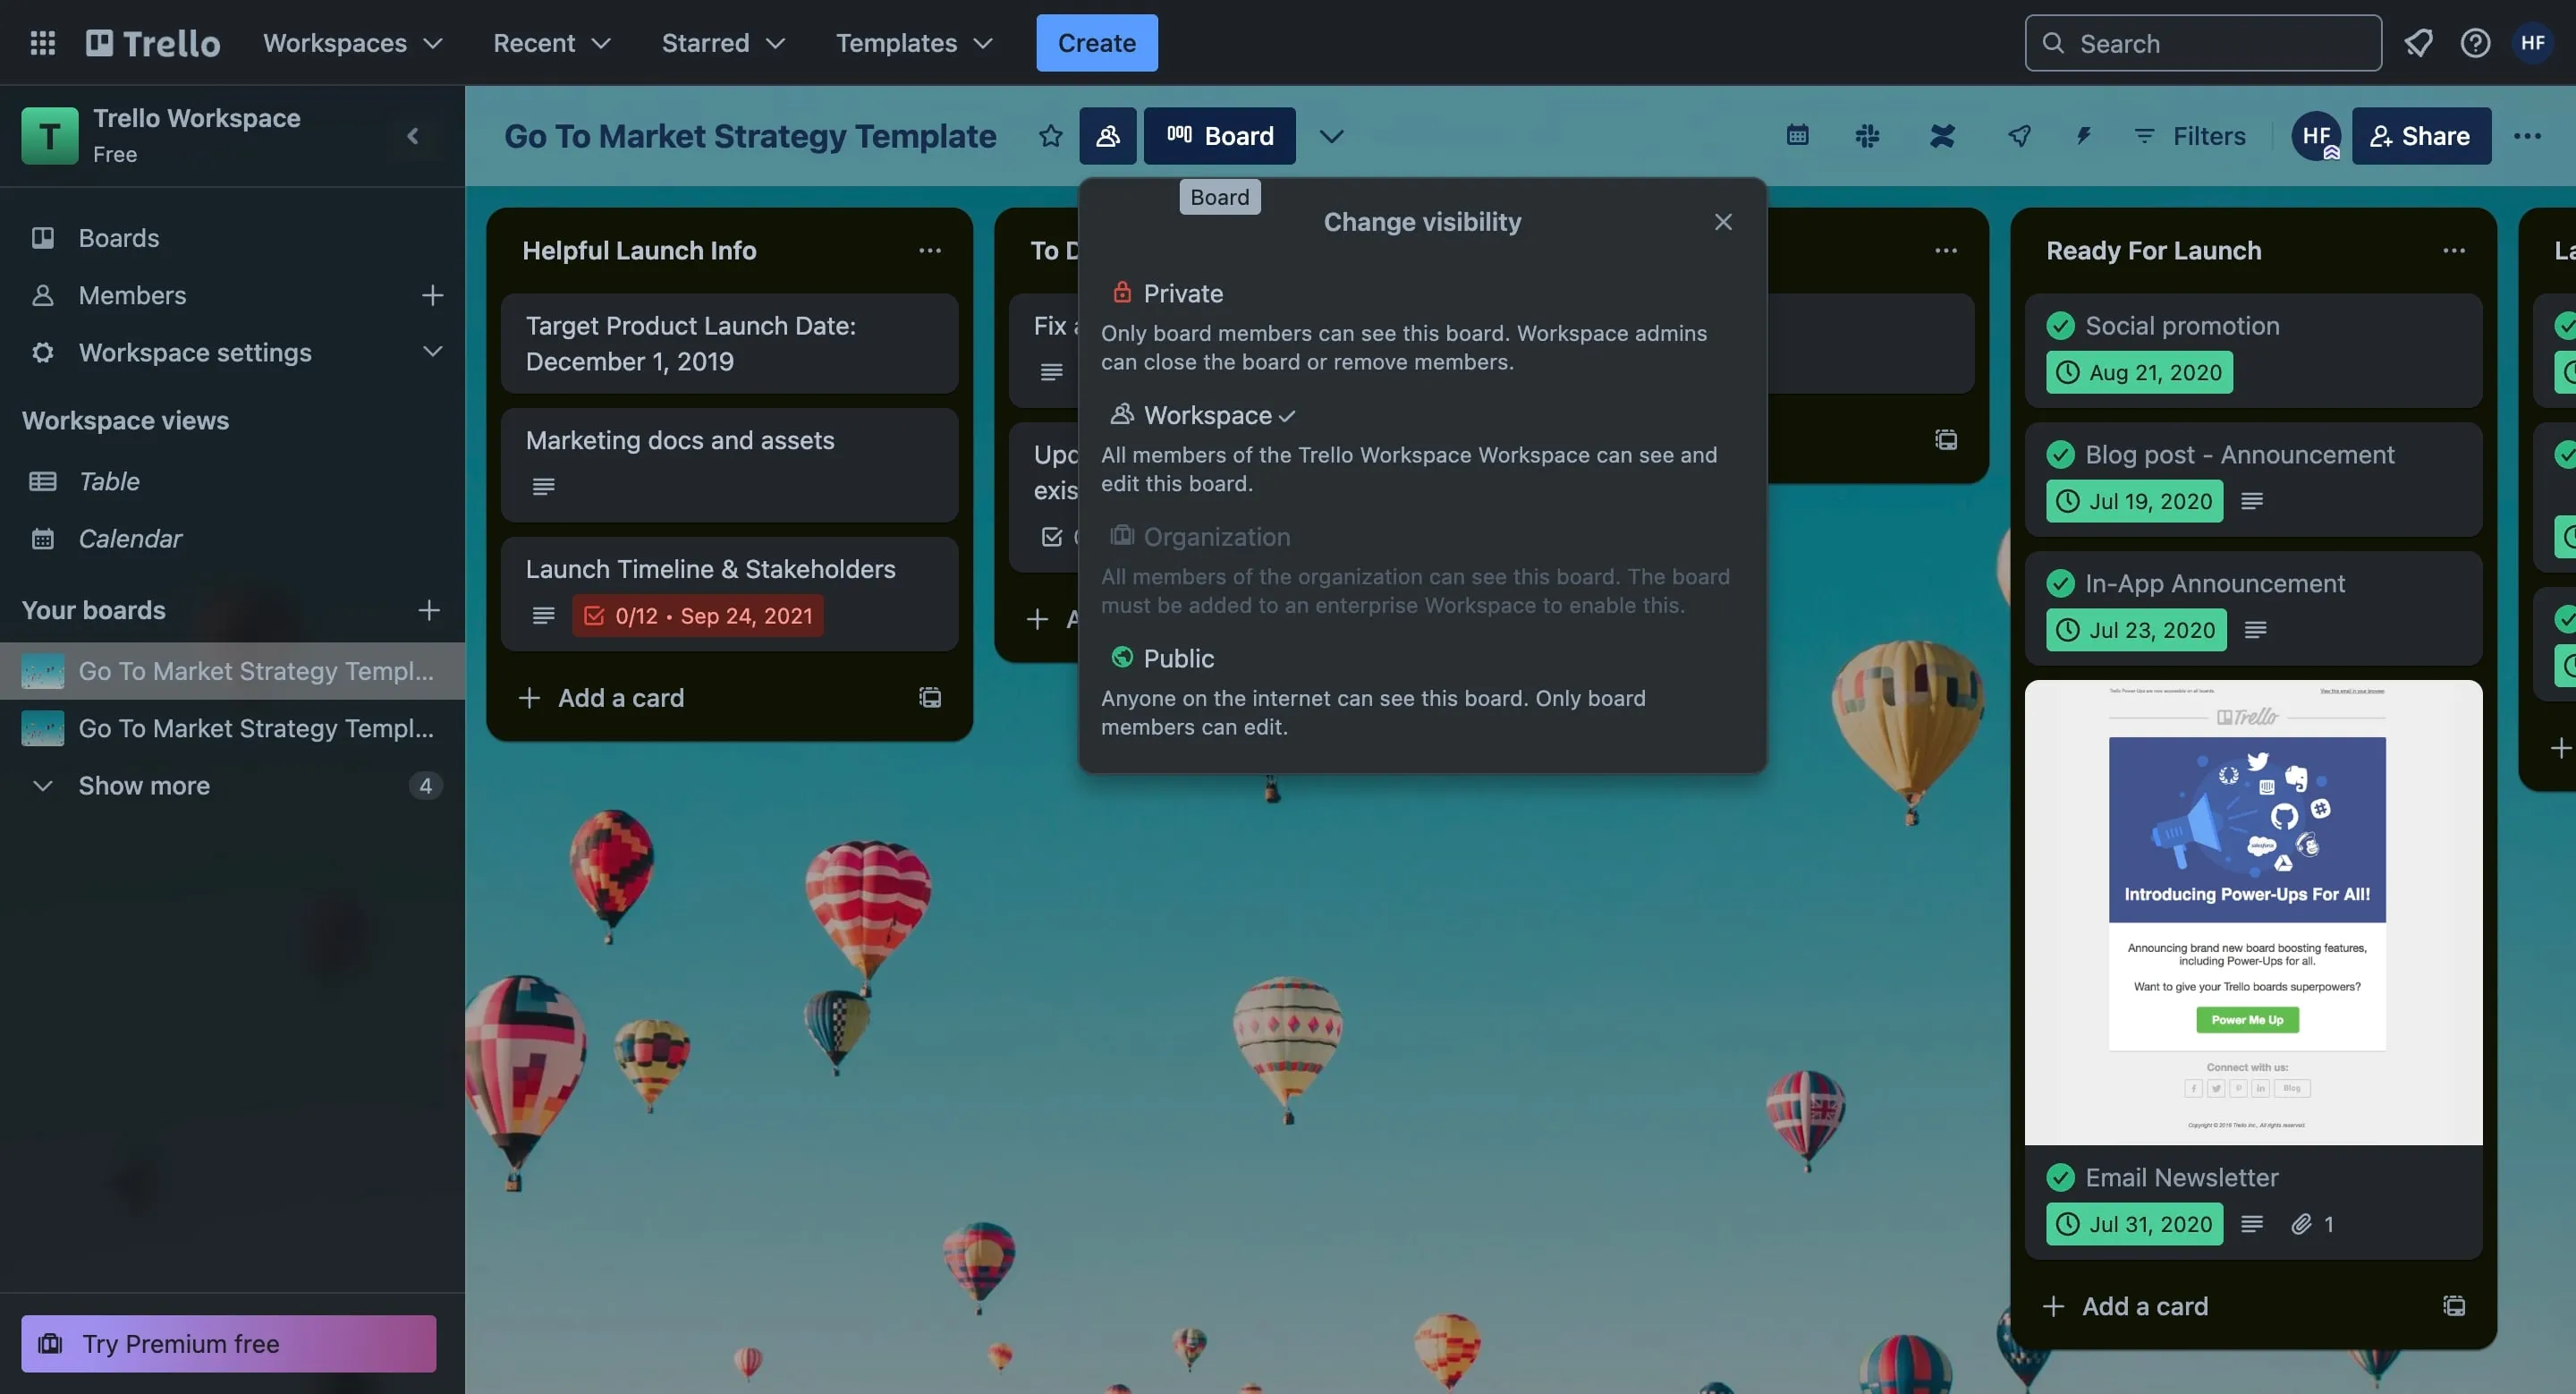Click the Trello Workspace T logo
This screenshot has height=1394, width=2576.
click(x=50, y=136)
